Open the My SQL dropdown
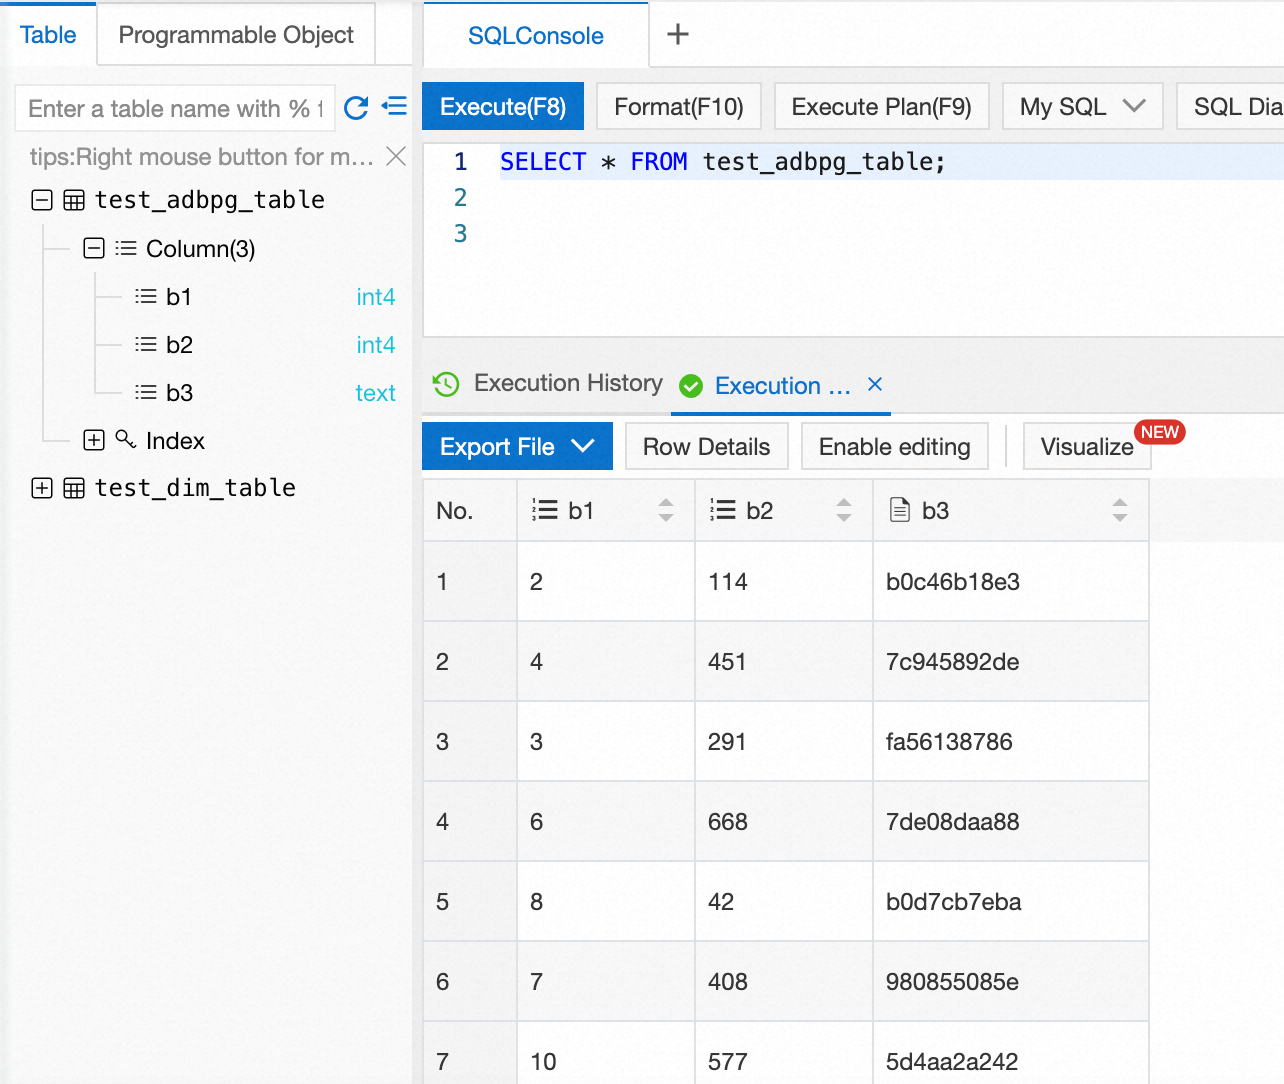This screenshot has height=1084, width=1284. point(1082,107)
